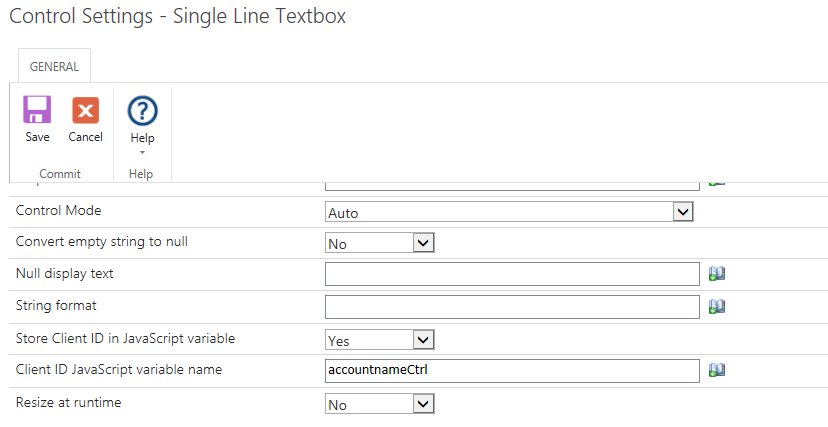Screen dimensions: 828x427
Task: Open the Control Mode dropdown
Action: (x=510, y=212)
